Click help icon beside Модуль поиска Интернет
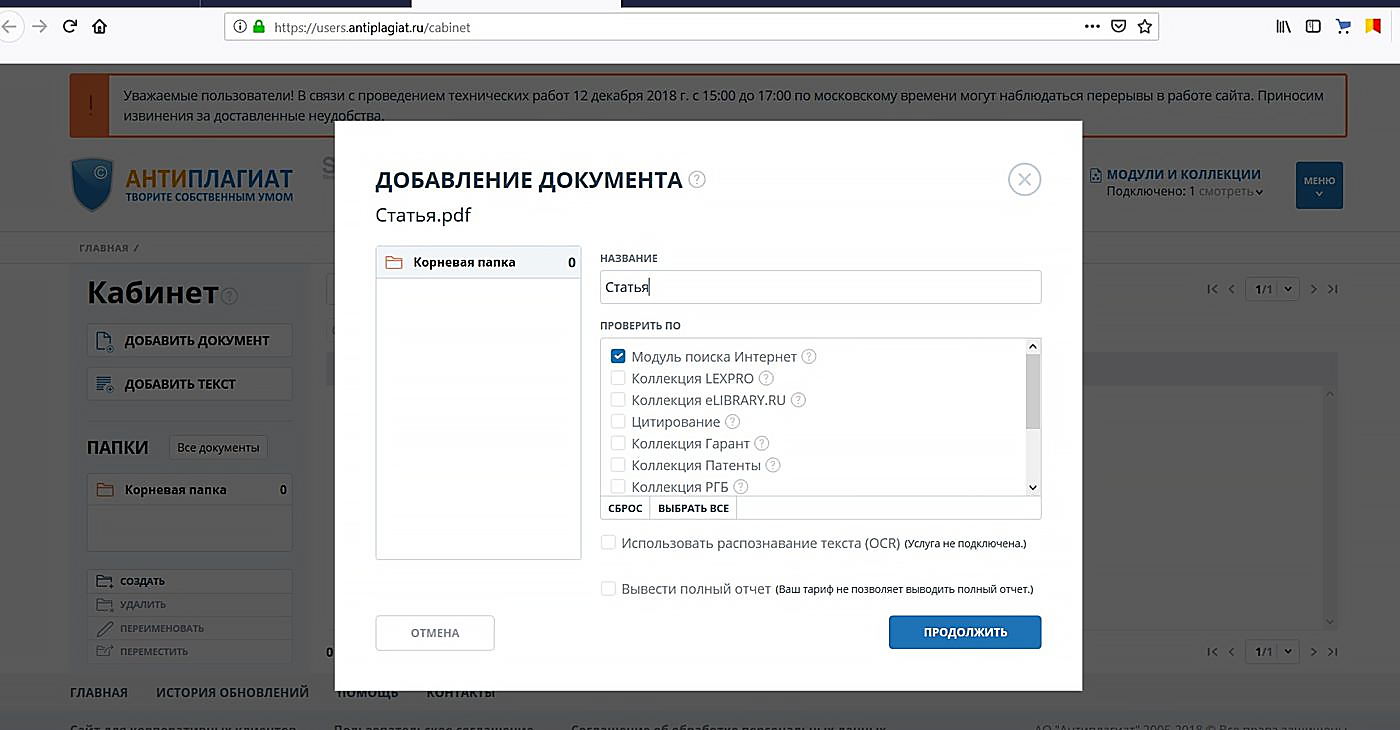The width and height of the screenshot is (1400, 730). [809, 356]
